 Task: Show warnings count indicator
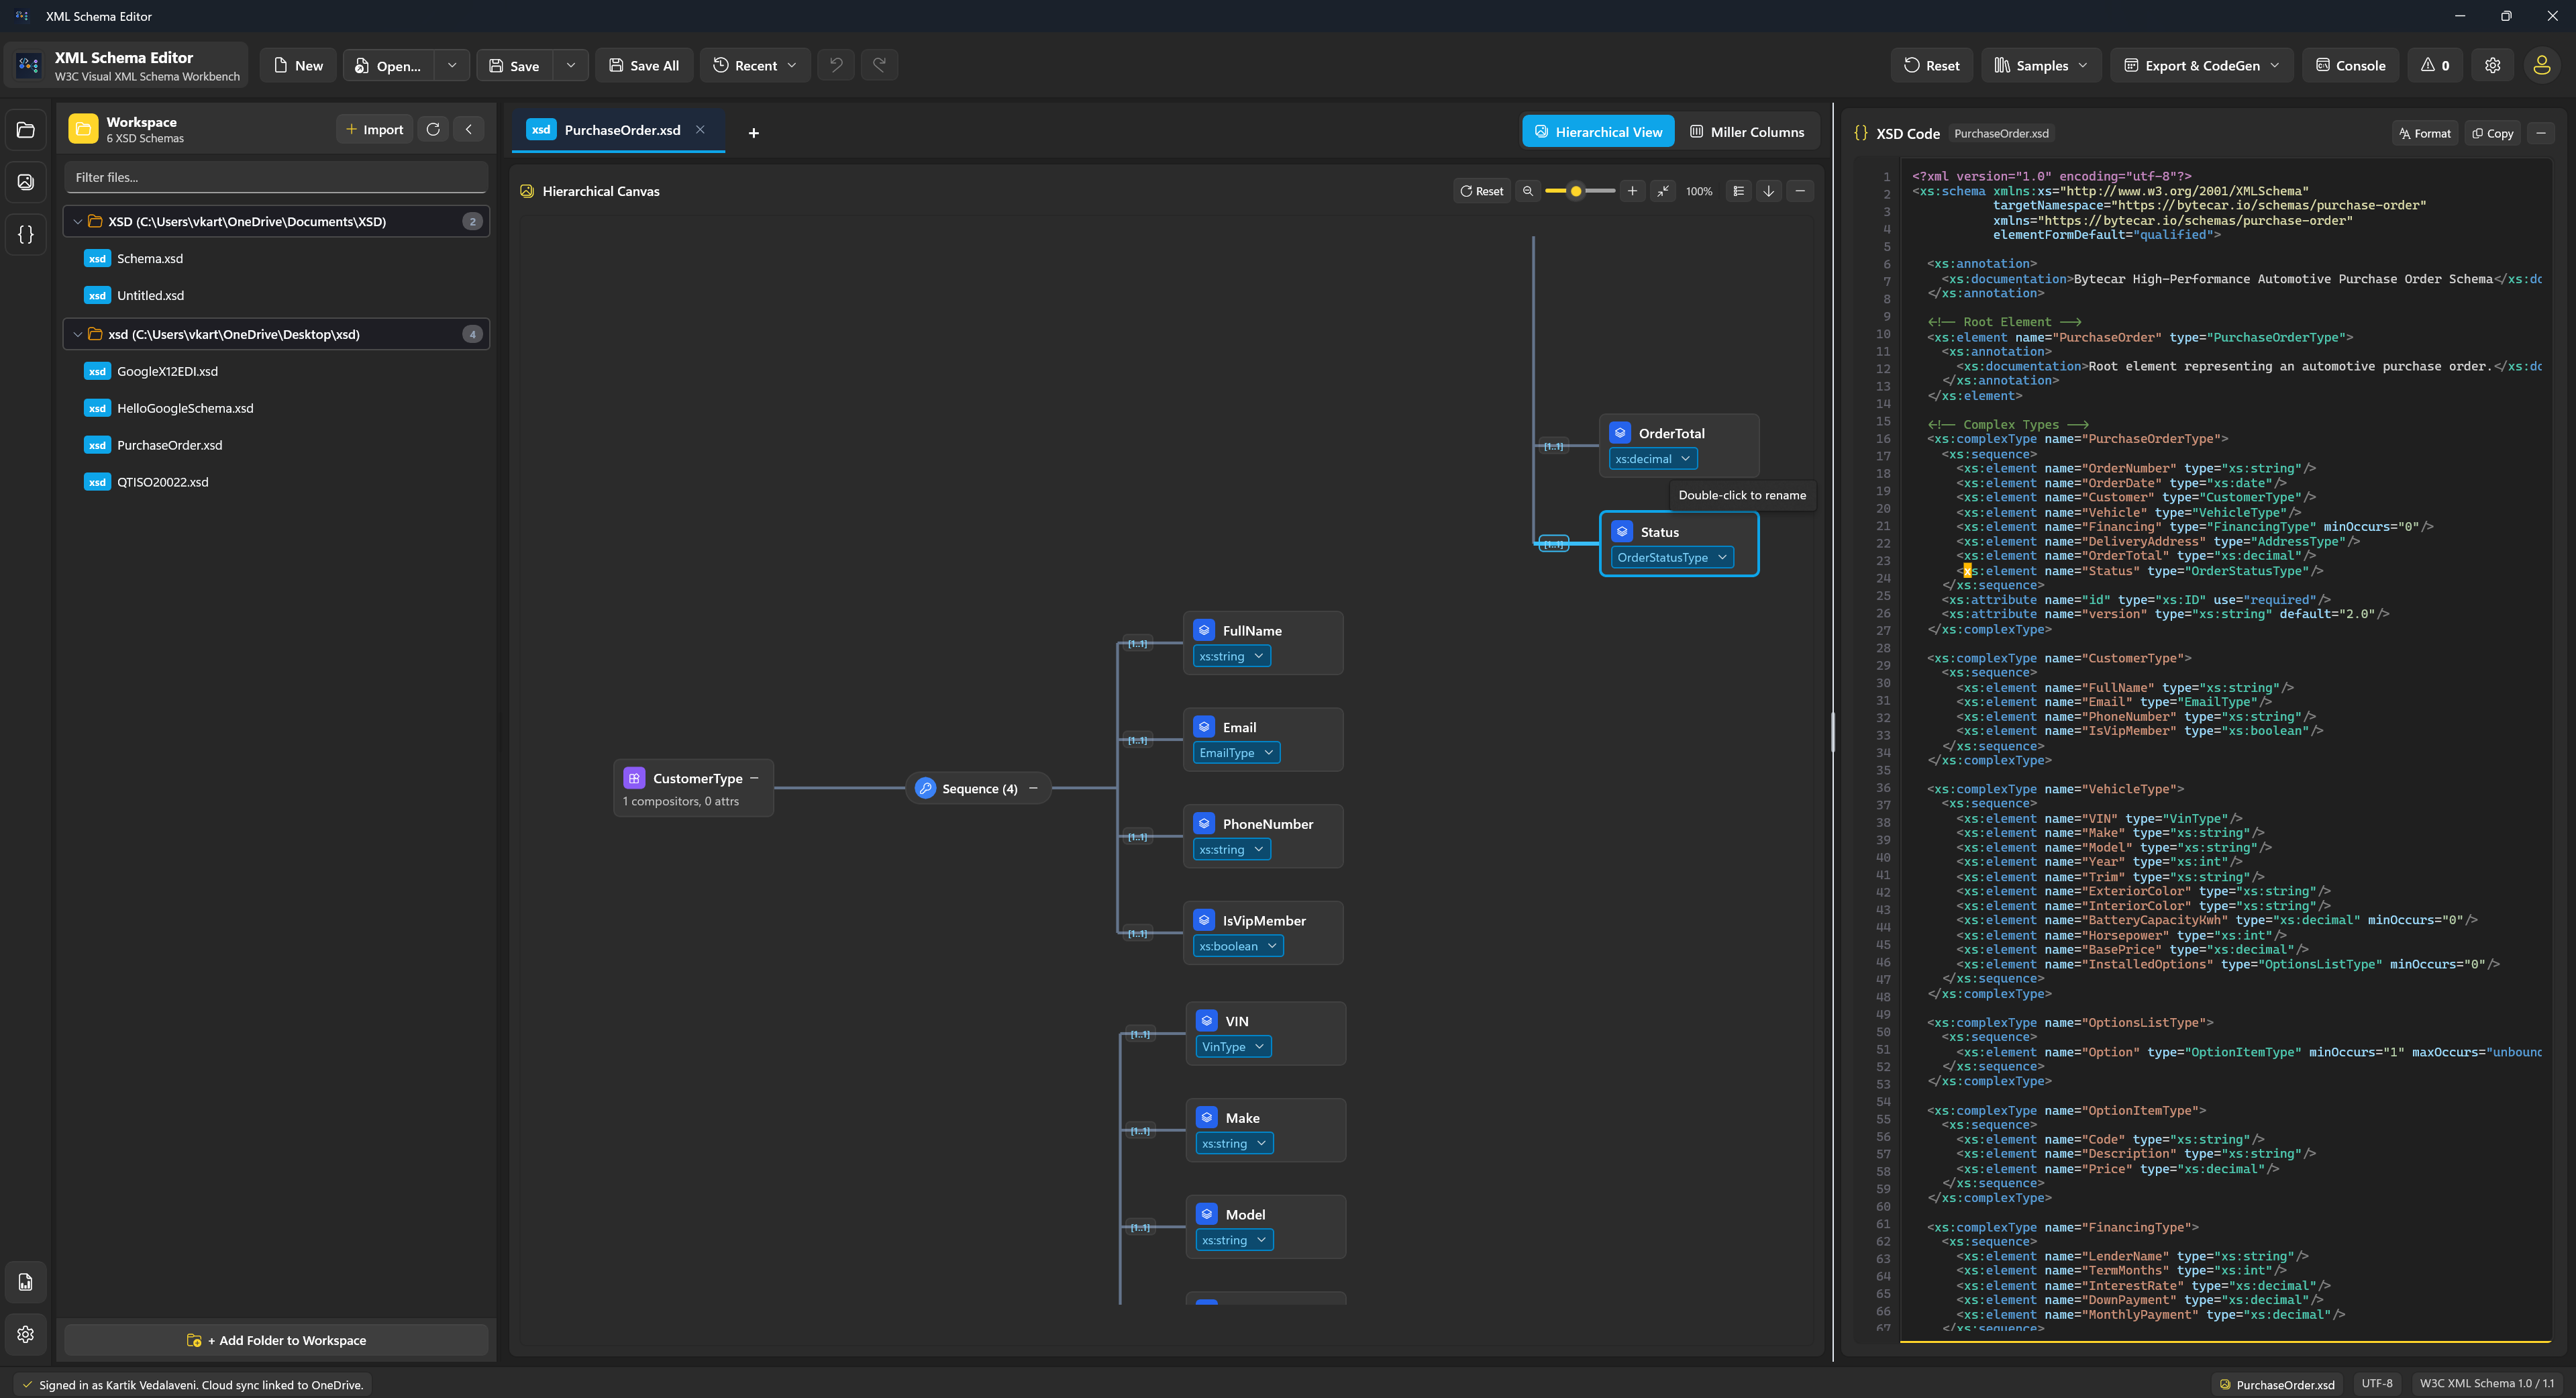tap(2435, 65)
